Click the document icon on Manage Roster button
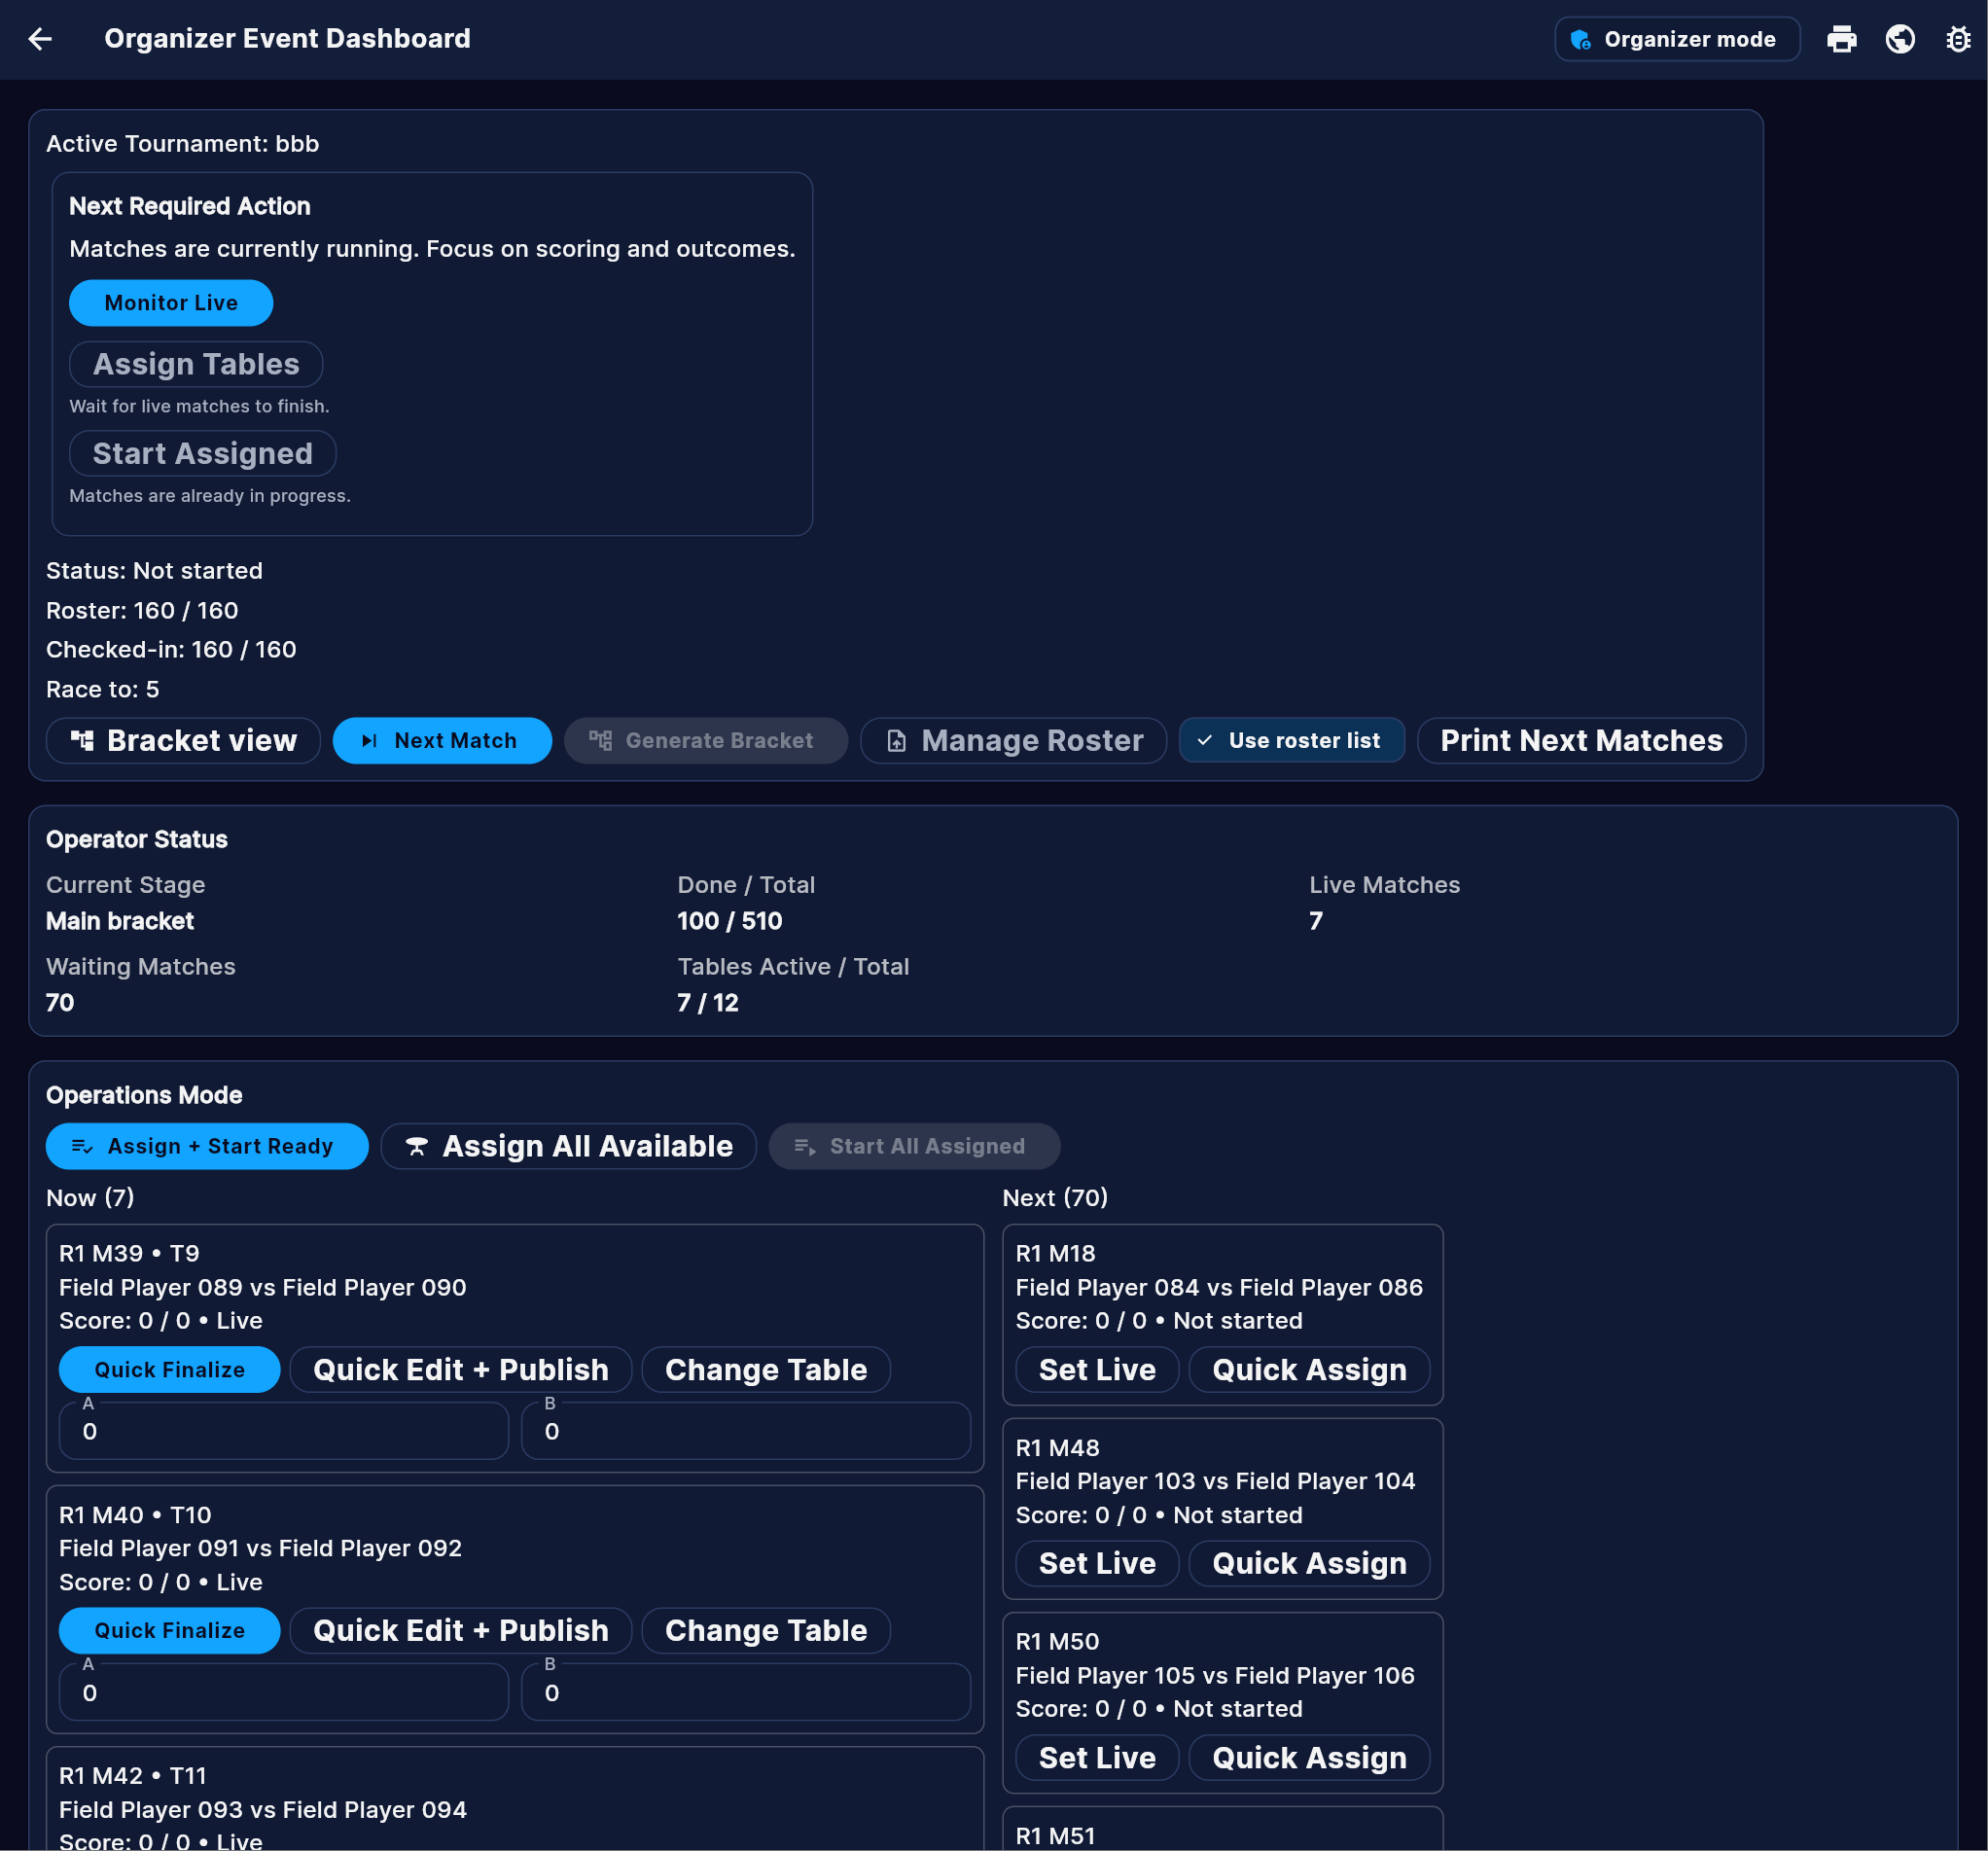The image size is (1988, 1851). pyautogui.click(x=896, y=740)
